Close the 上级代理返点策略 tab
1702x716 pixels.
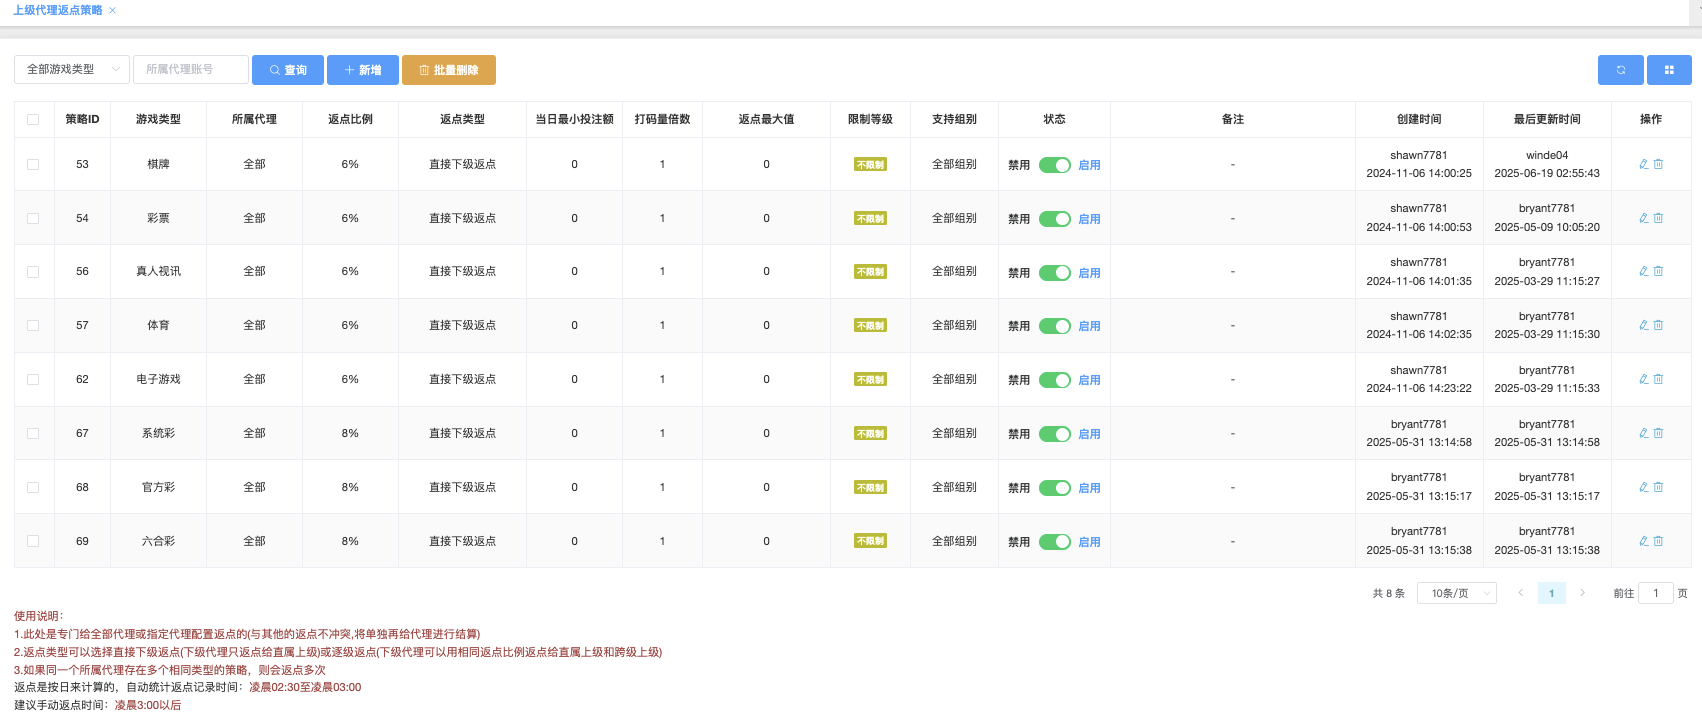(x=113, y=10)
